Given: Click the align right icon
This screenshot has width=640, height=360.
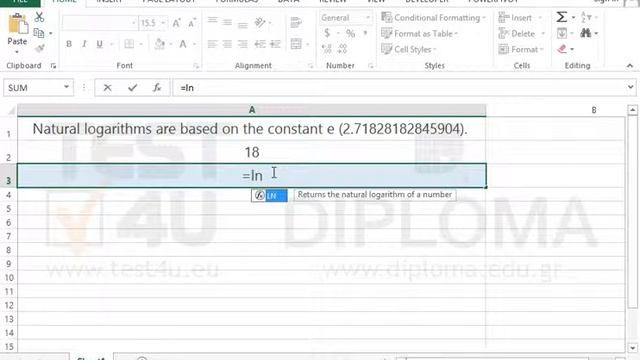Looking at the screenshot, I should (243, 44).
